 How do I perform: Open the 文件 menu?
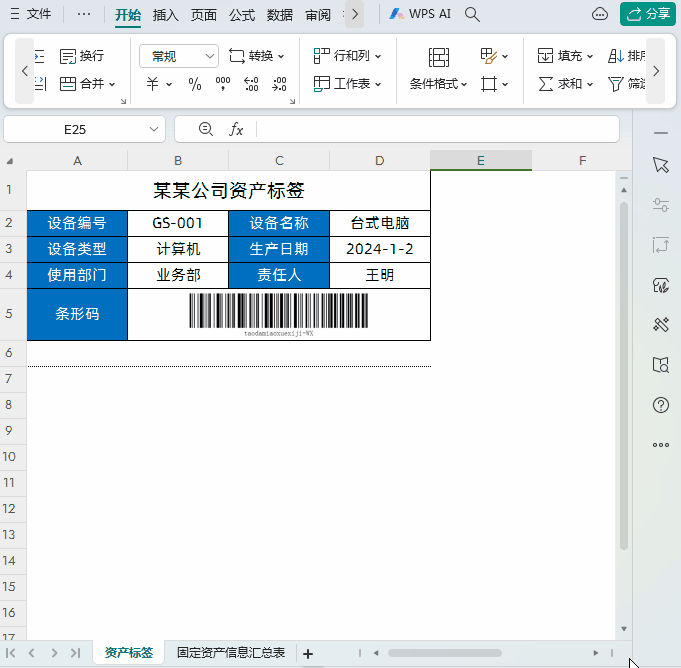(x=30, y=14)
